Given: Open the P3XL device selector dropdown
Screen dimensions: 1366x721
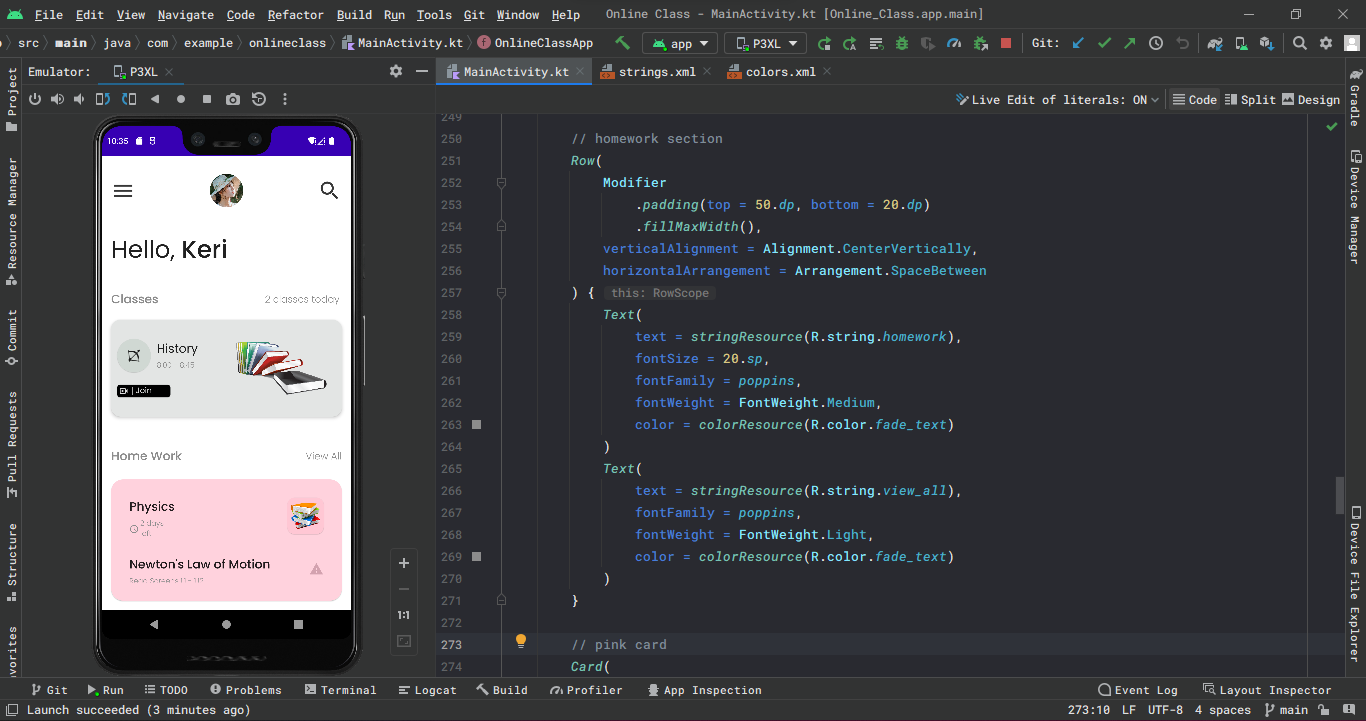Looking at the screenshot, I should (765, 43).
